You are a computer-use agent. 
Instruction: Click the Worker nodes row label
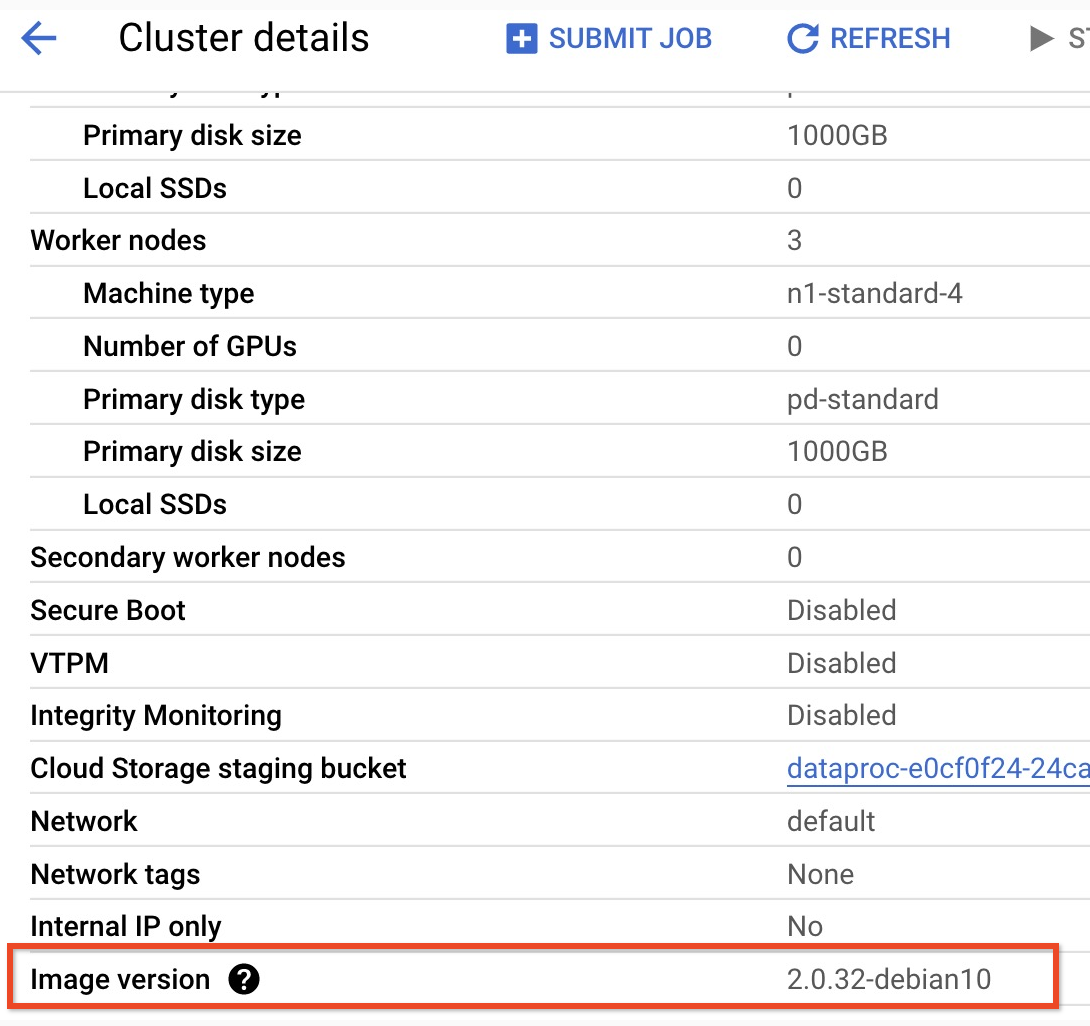pyautogui.click(x=118, y=240)
